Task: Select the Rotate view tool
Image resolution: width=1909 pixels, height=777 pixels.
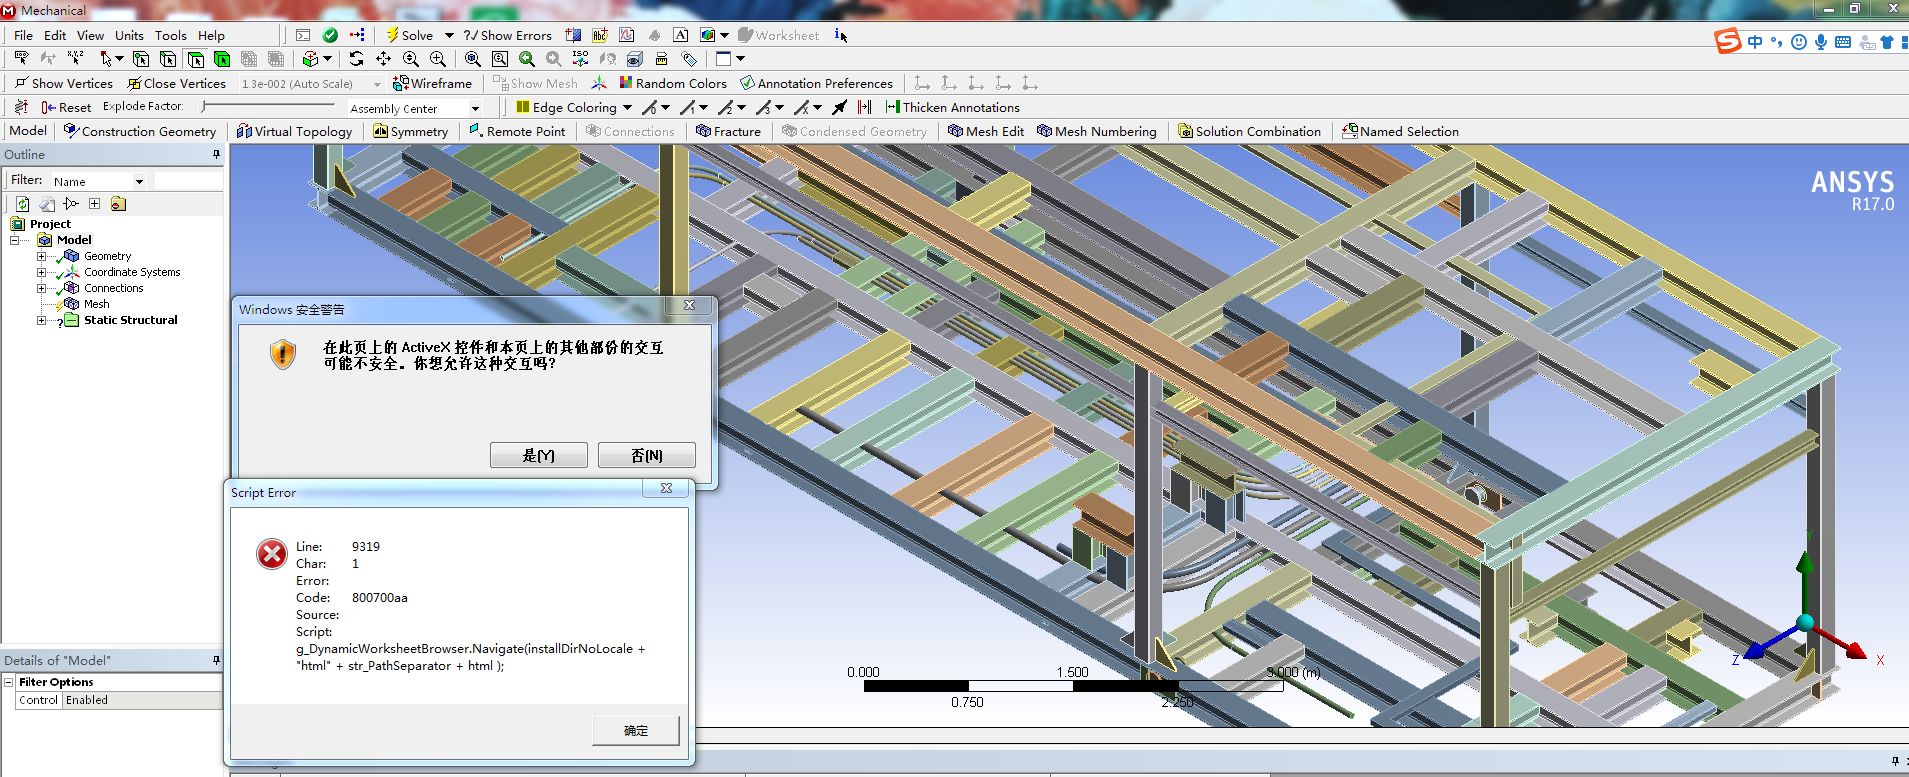Action: coord(356,59)
